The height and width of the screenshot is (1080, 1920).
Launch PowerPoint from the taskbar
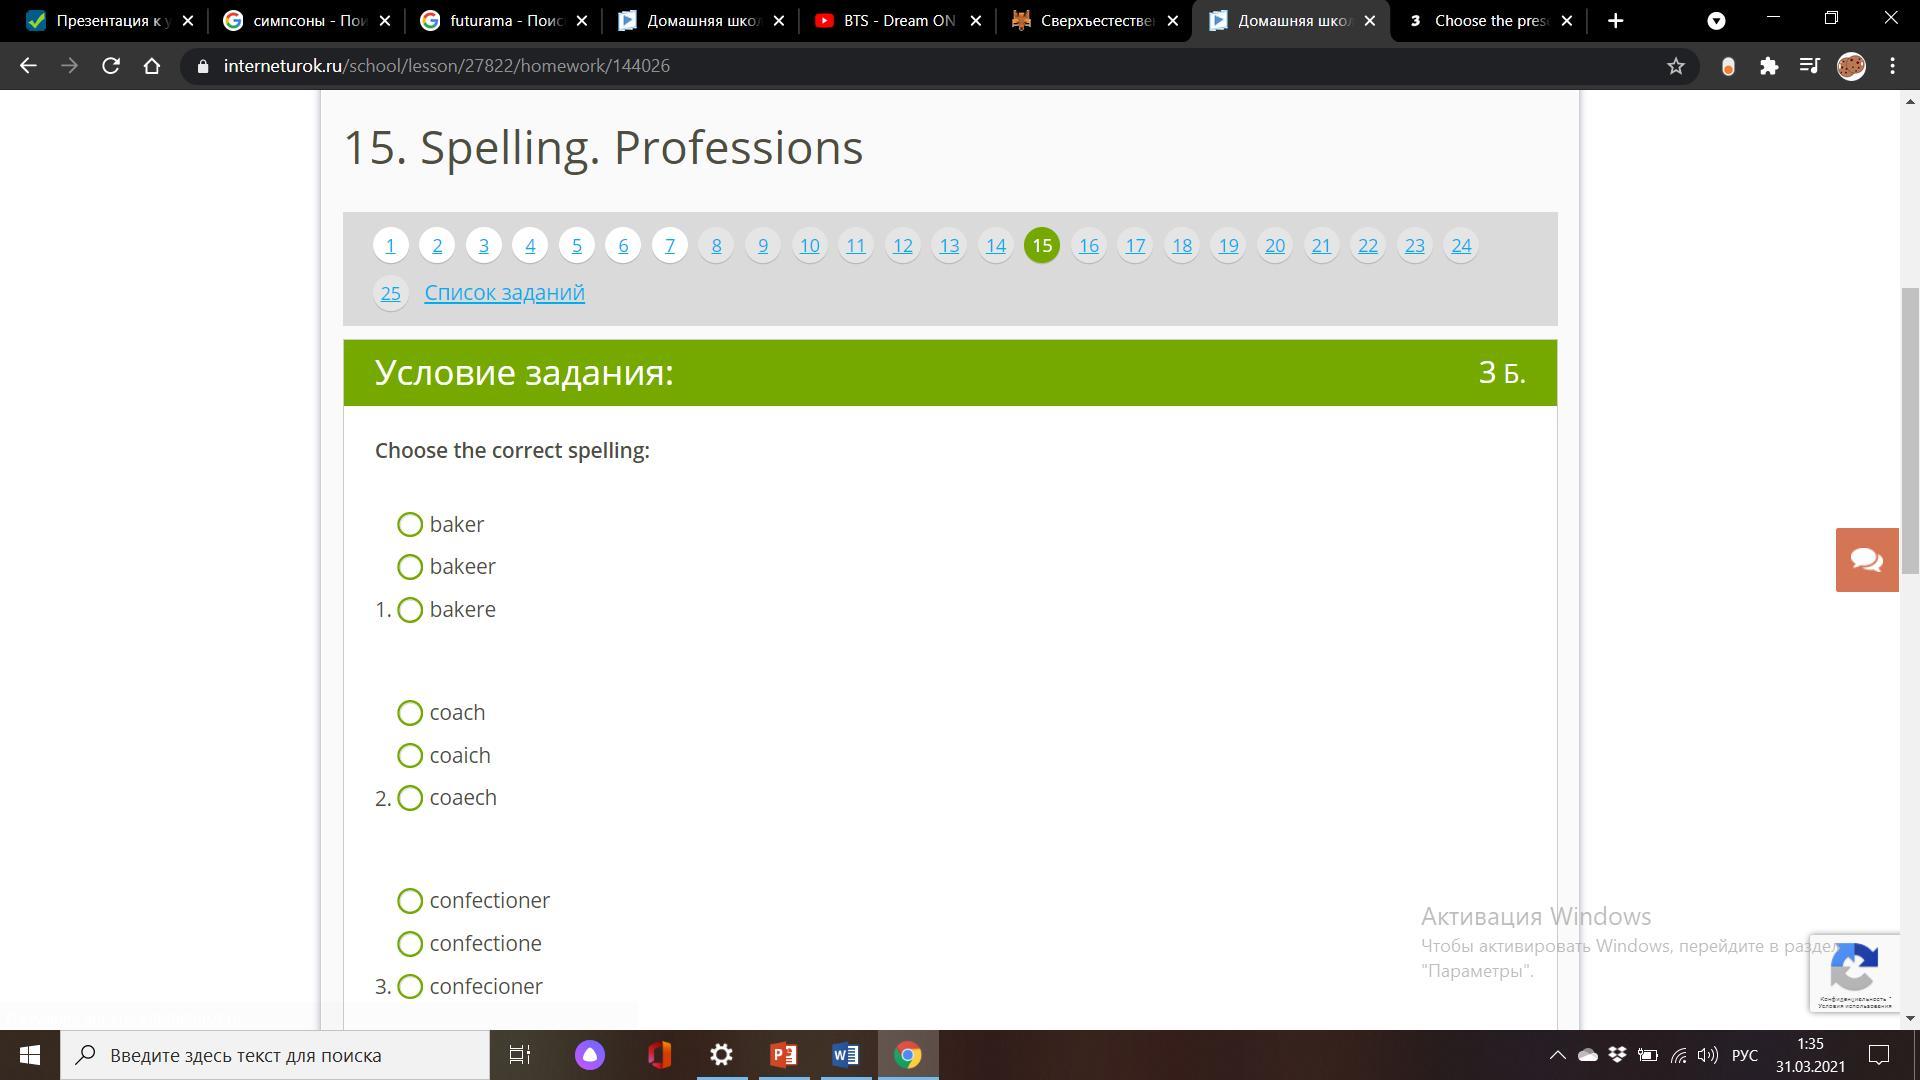pos(783,1055)
